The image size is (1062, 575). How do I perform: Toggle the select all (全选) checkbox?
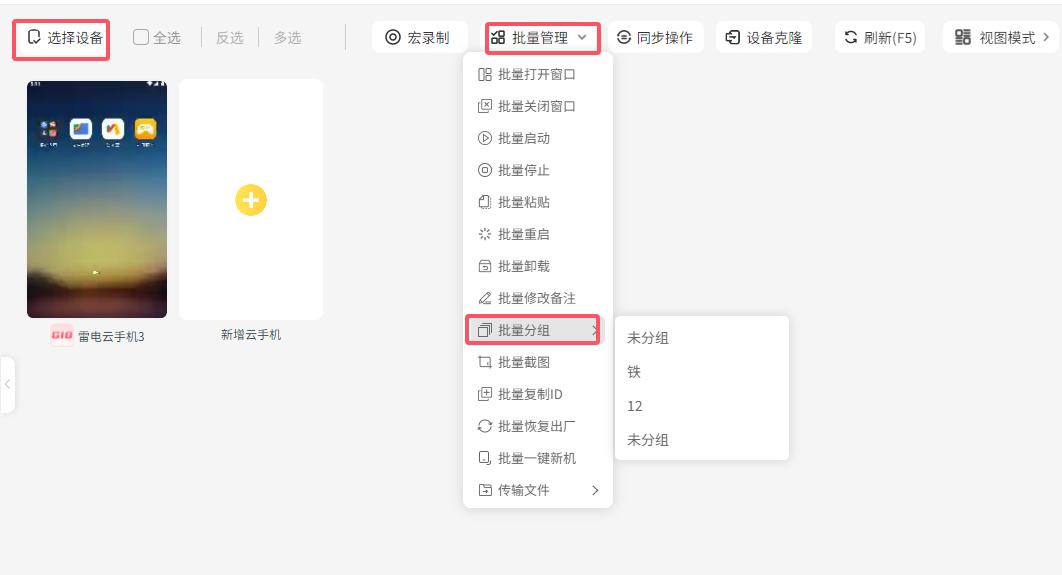[141, 38]
